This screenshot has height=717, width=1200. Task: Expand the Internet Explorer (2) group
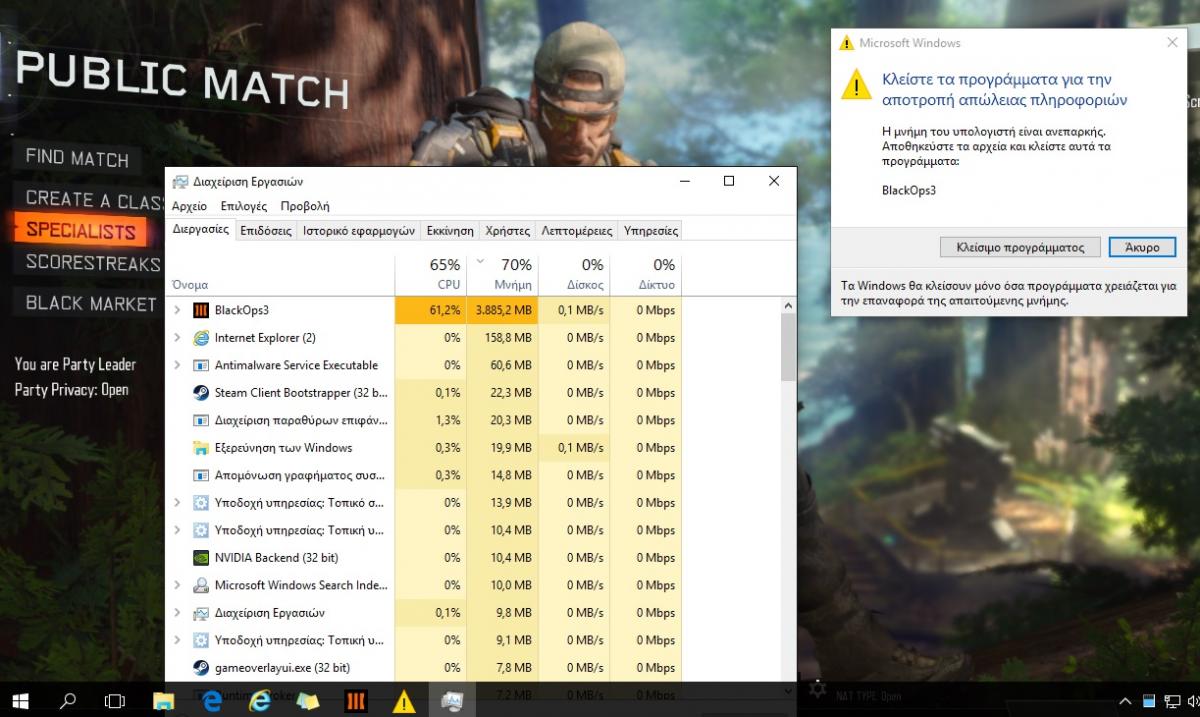coord(177,338)
